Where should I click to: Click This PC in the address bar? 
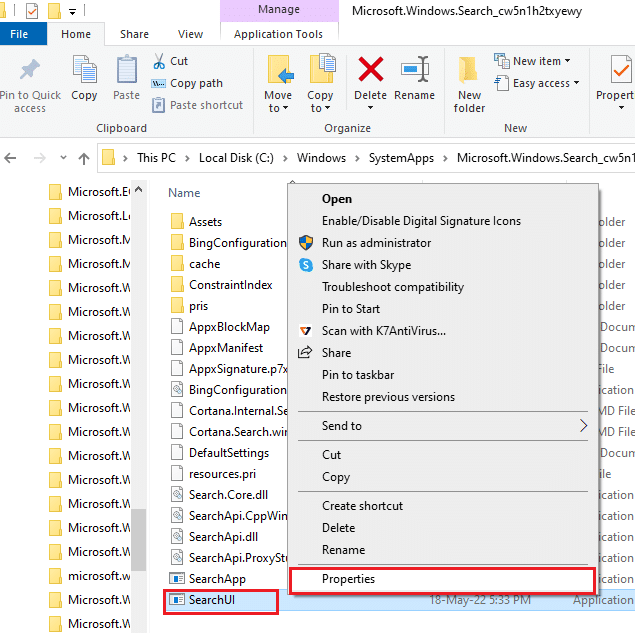click(x=156, y=158)
